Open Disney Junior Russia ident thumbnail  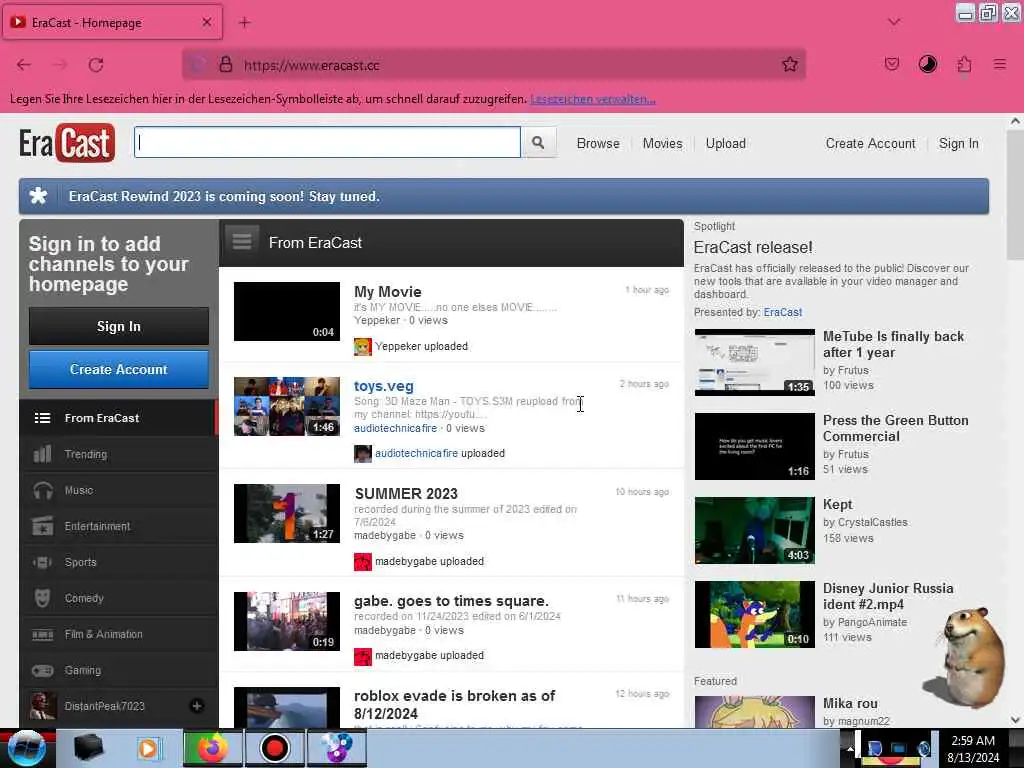click(754, 615)
